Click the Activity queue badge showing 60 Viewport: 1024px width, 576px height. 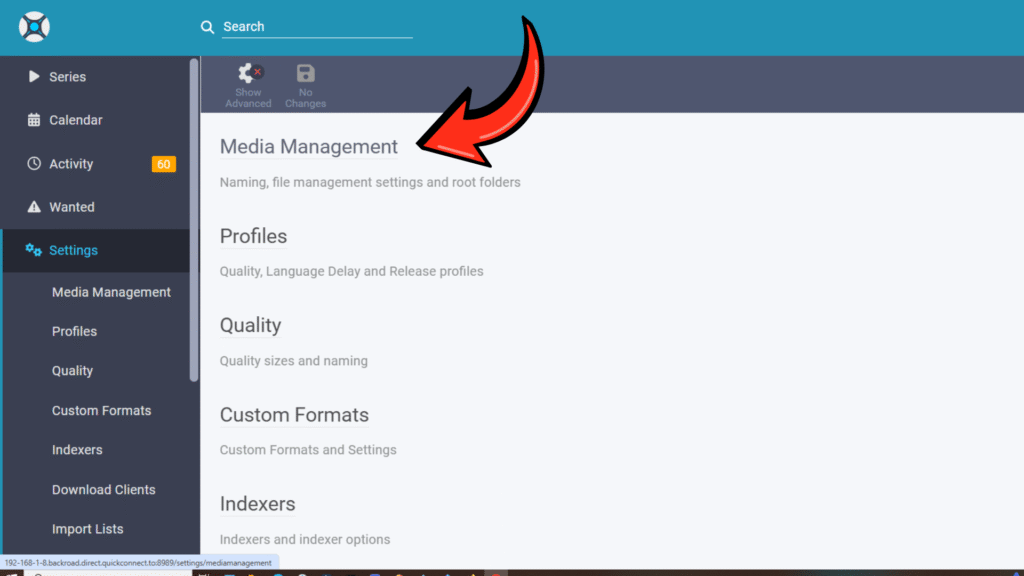tap(163, 164)
